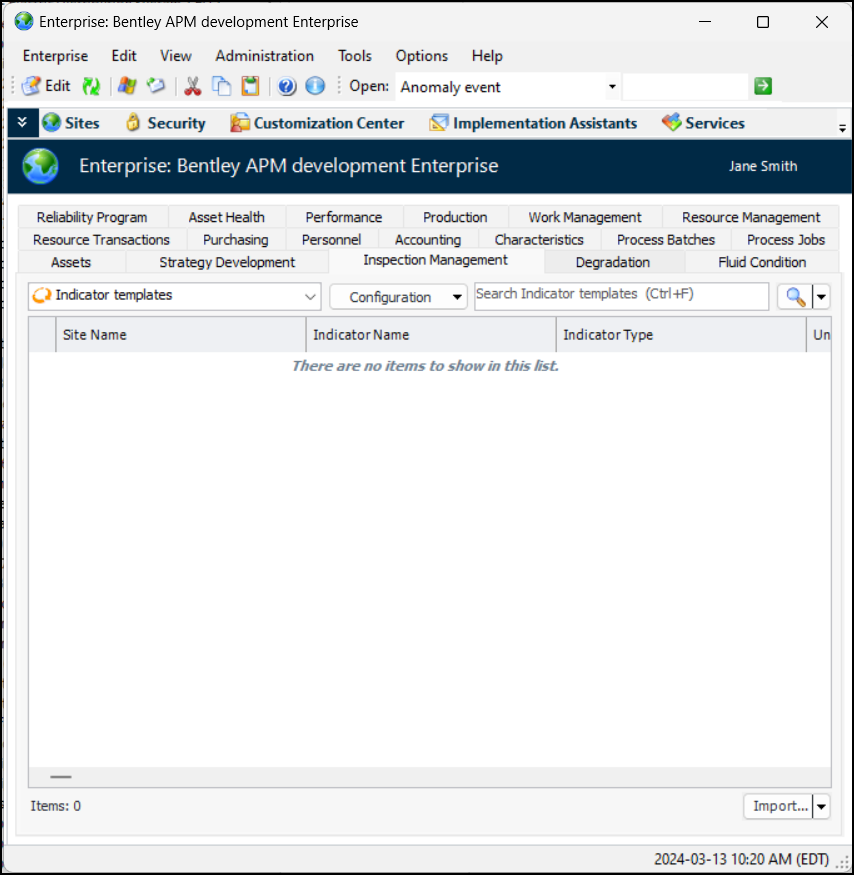The height and width of the screenshot is (875, 854).
Task: Open the Security navigation item
Action: 166,123
